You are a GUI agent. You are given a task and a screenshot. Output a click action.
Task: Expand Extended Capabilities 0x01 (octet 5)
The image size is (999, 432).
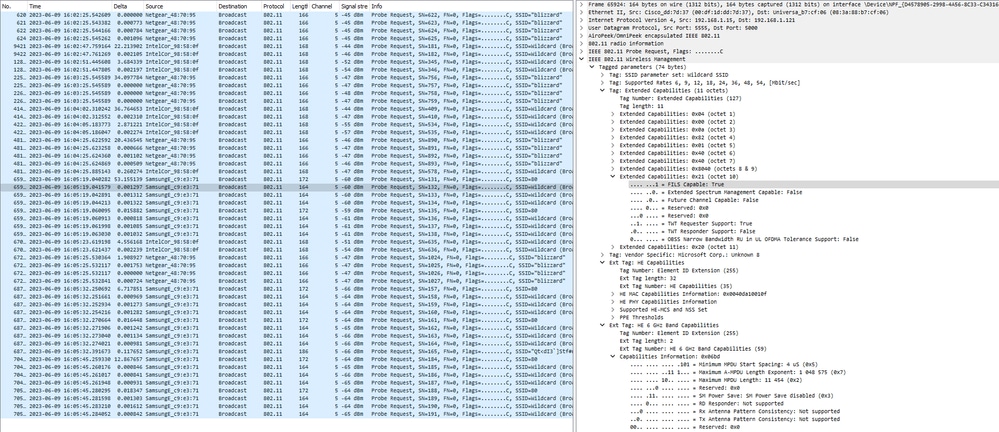614,145
